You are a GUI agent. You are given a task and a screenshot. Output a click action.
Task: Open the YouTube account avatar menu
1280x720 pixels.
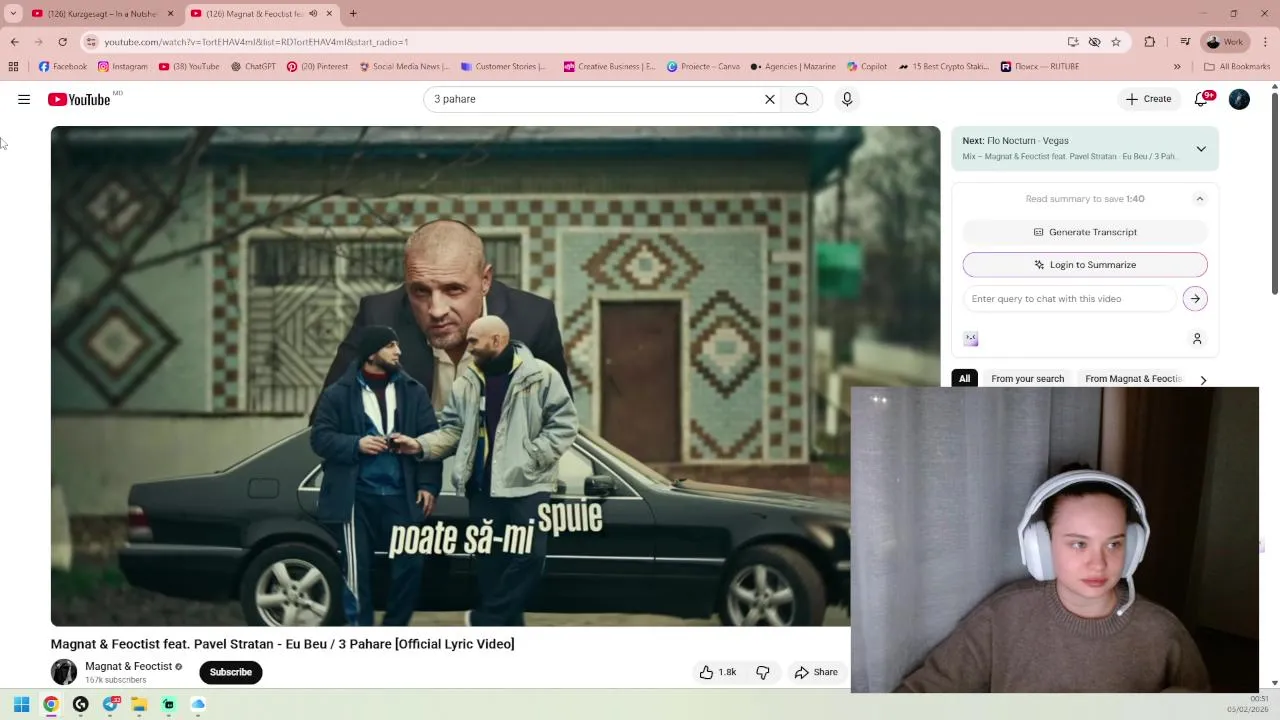(x=1239, y=99)
